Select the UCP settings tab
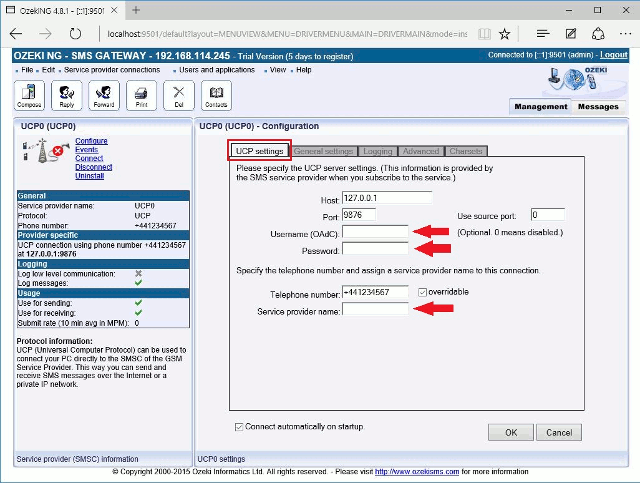640x483 pixels. coord(260,151)
